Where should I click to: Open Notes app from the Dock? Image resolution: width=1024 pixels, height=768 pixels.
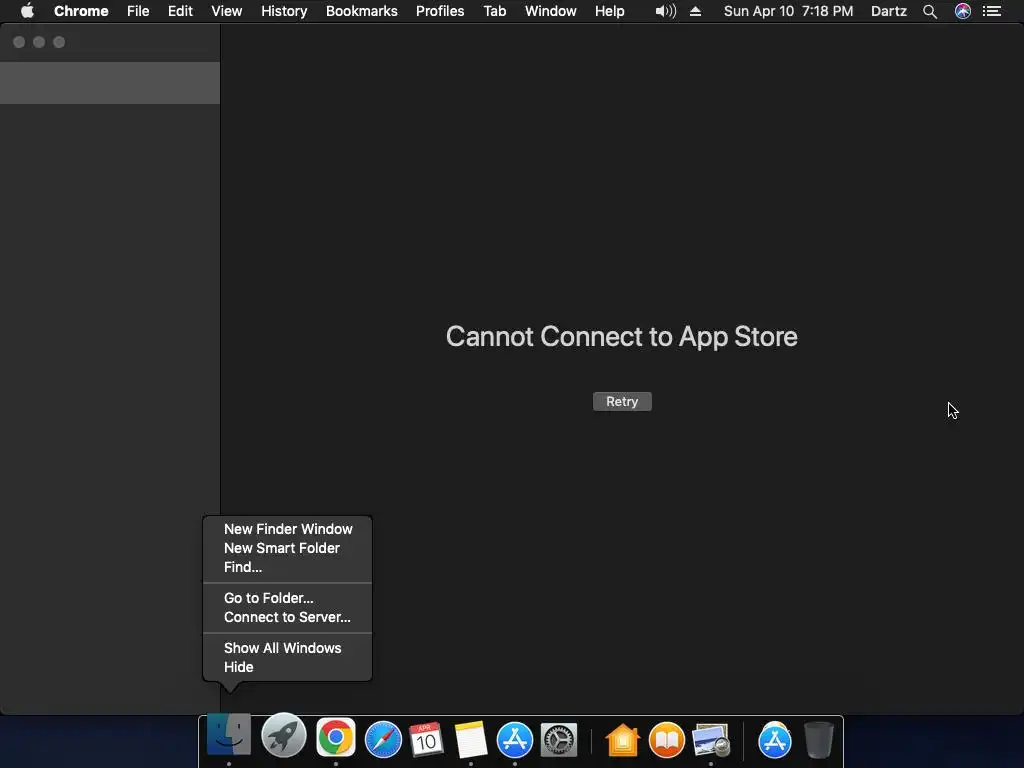[471, 740]
